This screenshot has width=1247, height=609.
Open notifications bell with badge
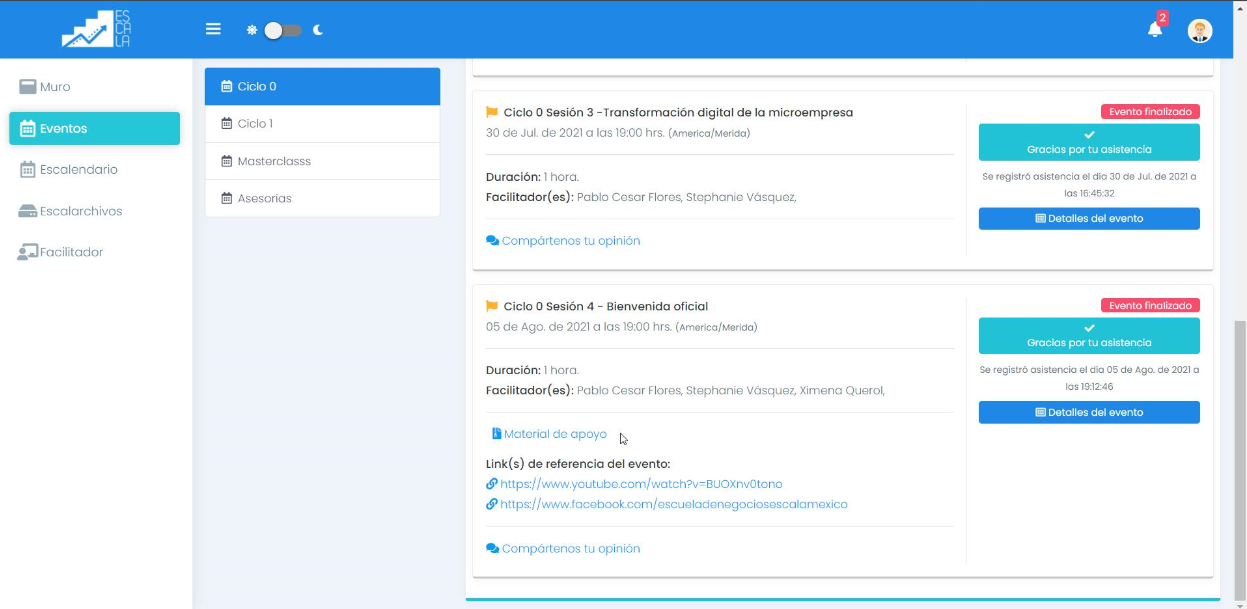click(x=1155, y=29)
